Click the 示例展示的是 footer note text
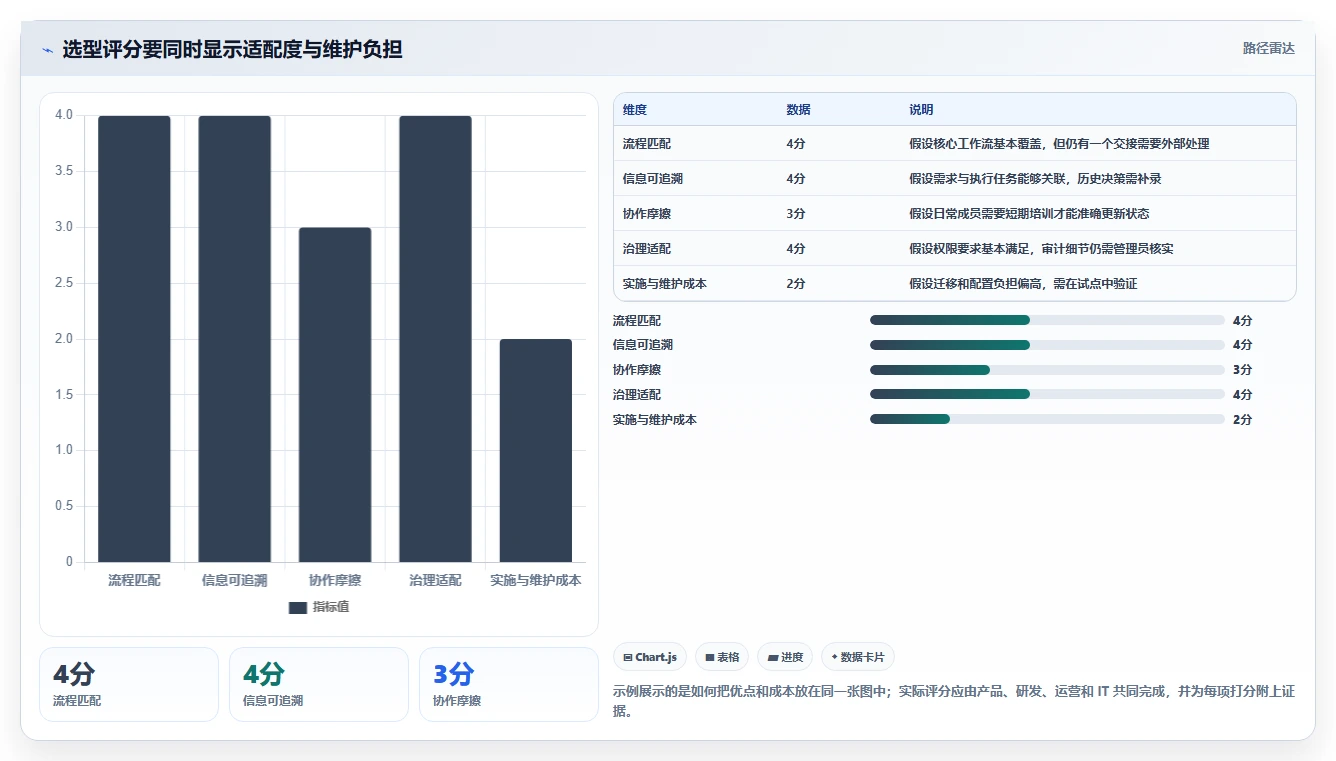Screen dimensions: 1336x761 pyautogui.click(x=954, y=700)
